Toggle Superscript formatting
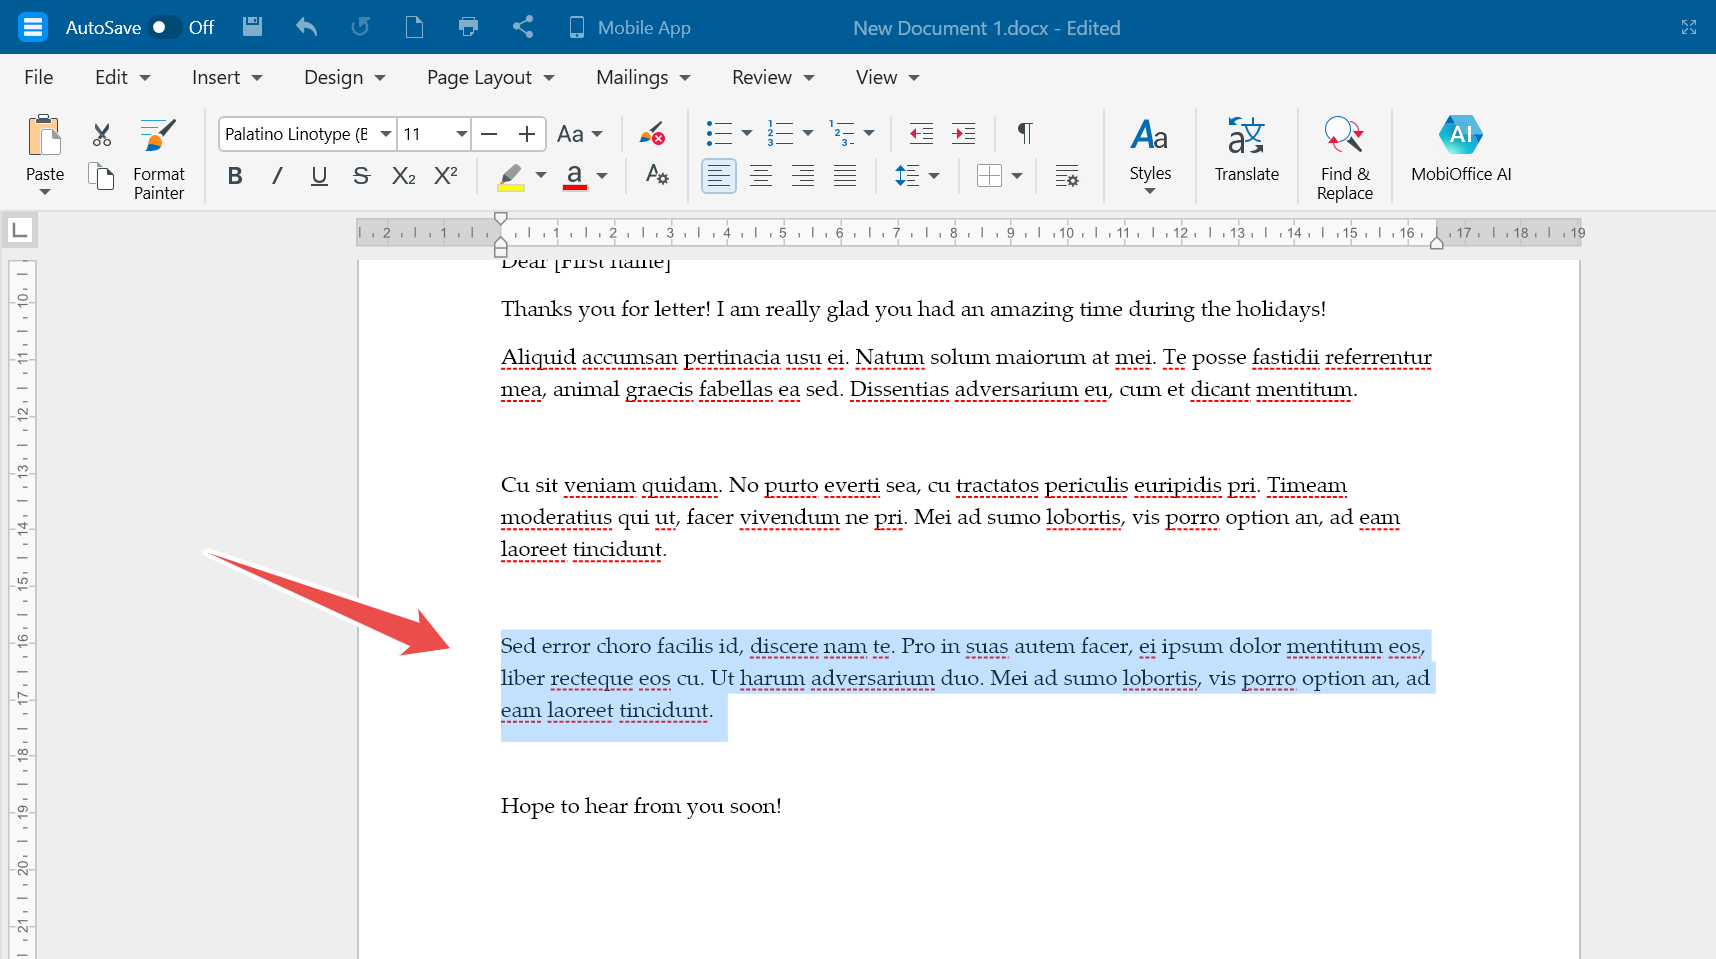This screenshot has height=959, width=1716. pos(446,176)
